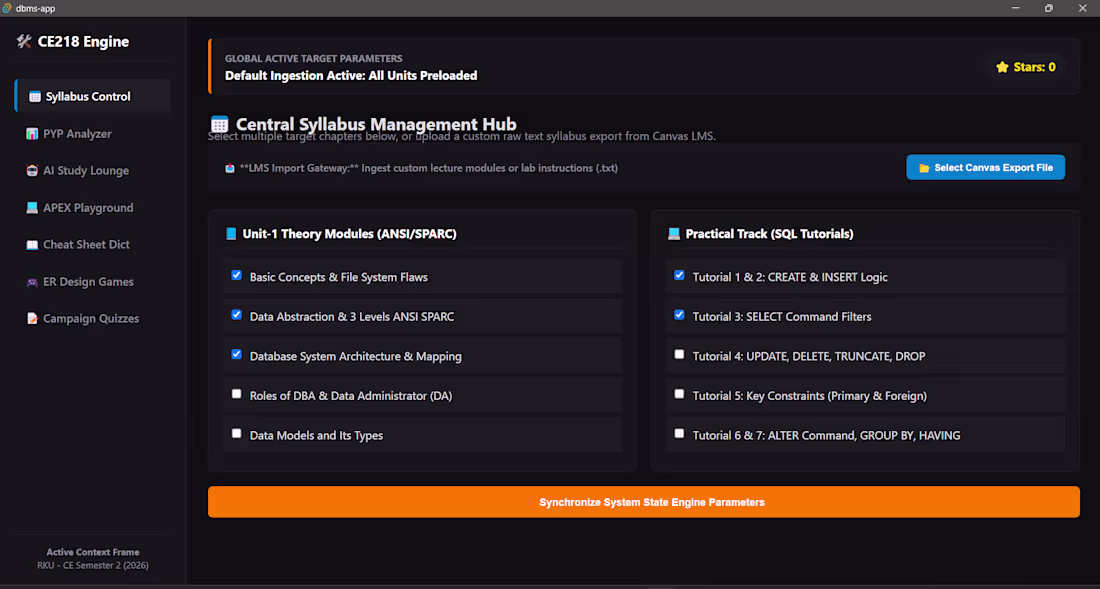Click the Central Syllabus Management Hub heading
The width and height of the screenshot is (1100, 589).
click(376, 124)
